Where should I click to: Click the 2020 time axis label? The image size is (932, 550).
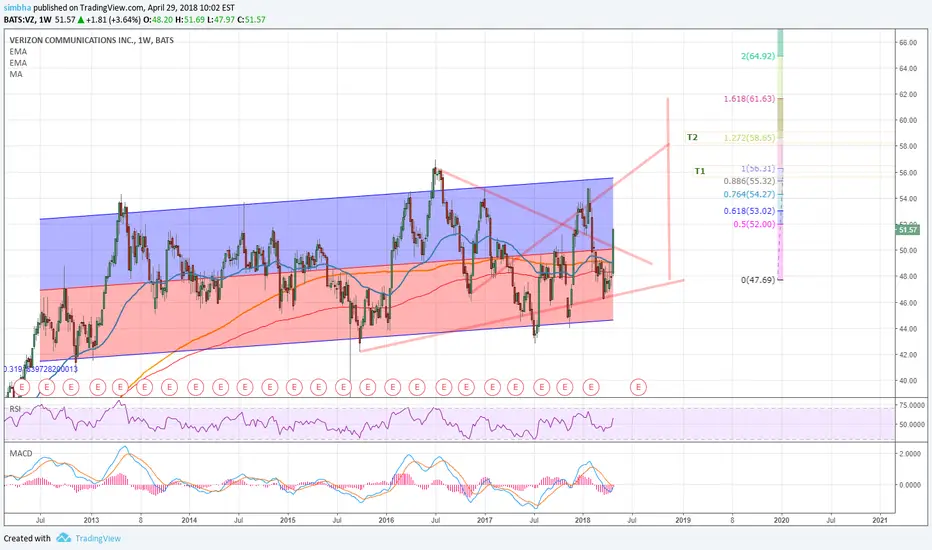781,520
